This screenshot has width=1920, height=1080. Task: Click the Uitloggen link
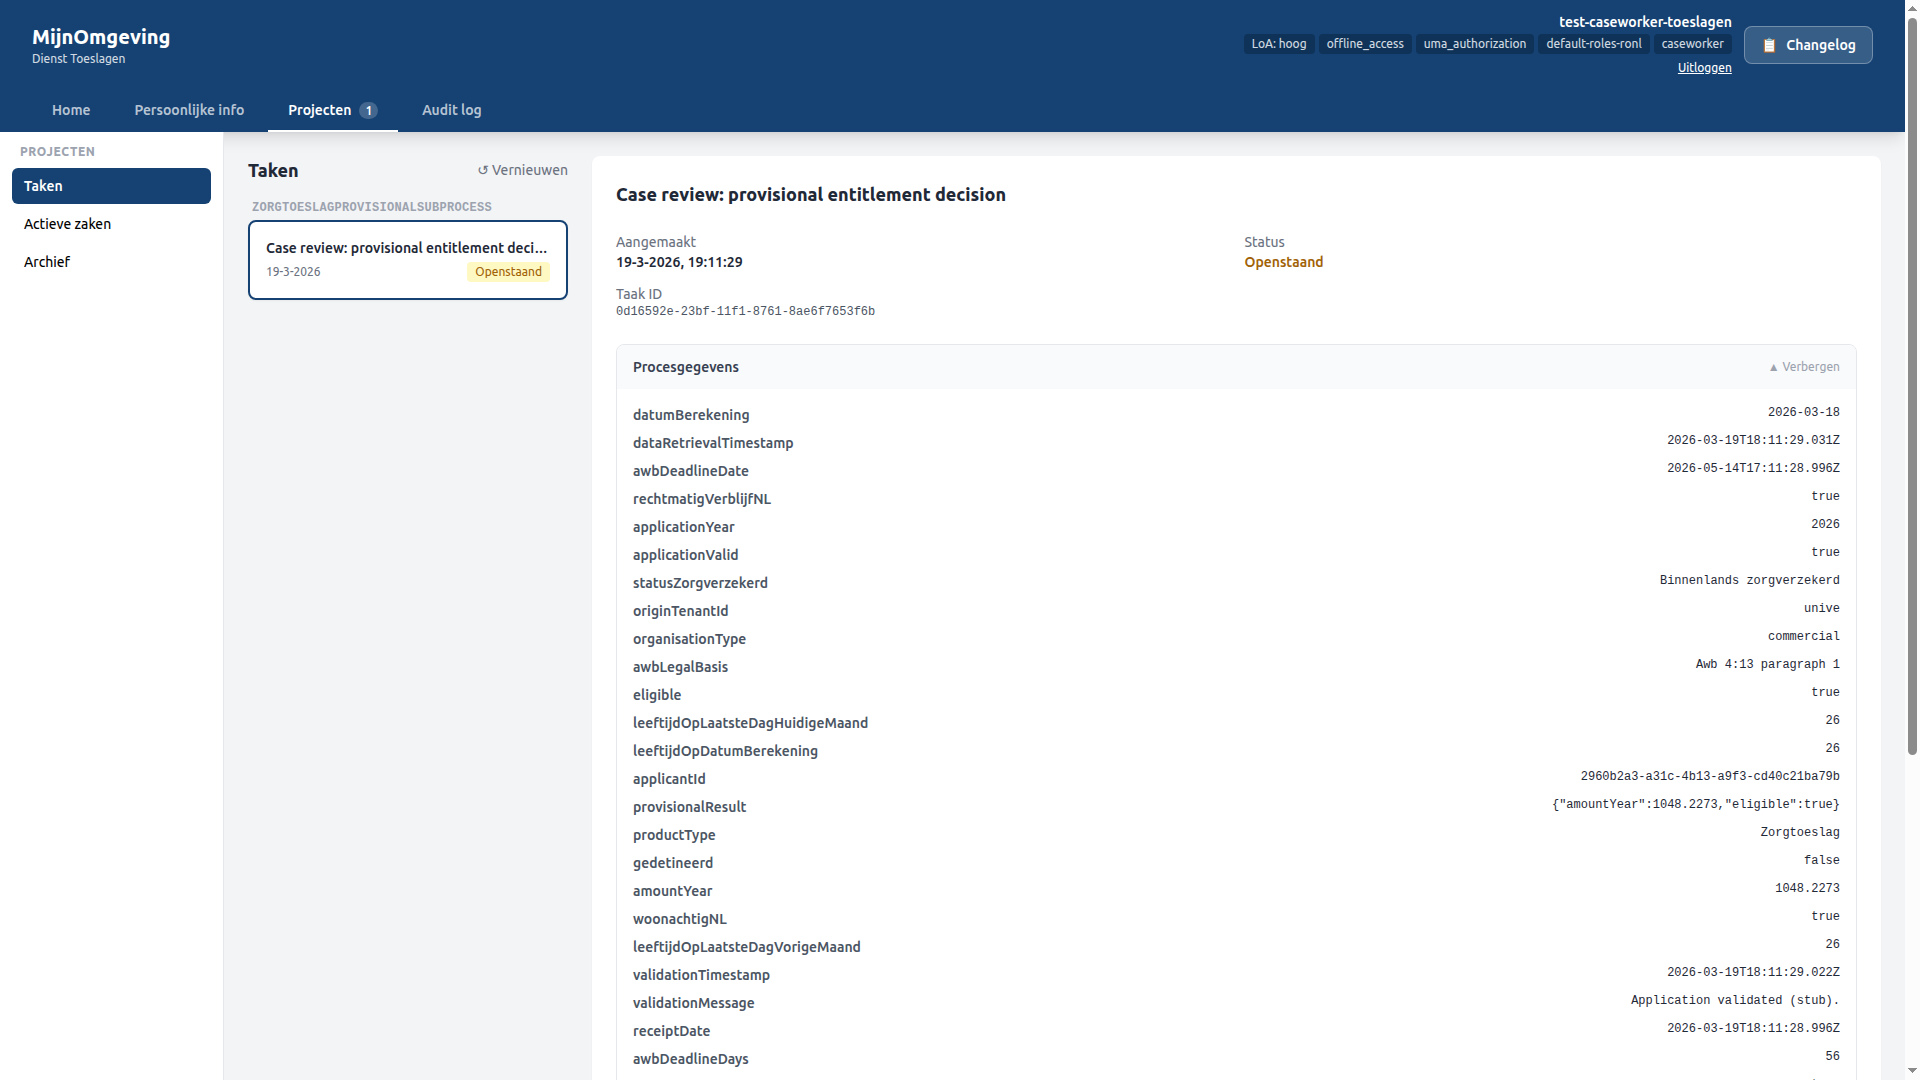click(x=1704, y=67)
